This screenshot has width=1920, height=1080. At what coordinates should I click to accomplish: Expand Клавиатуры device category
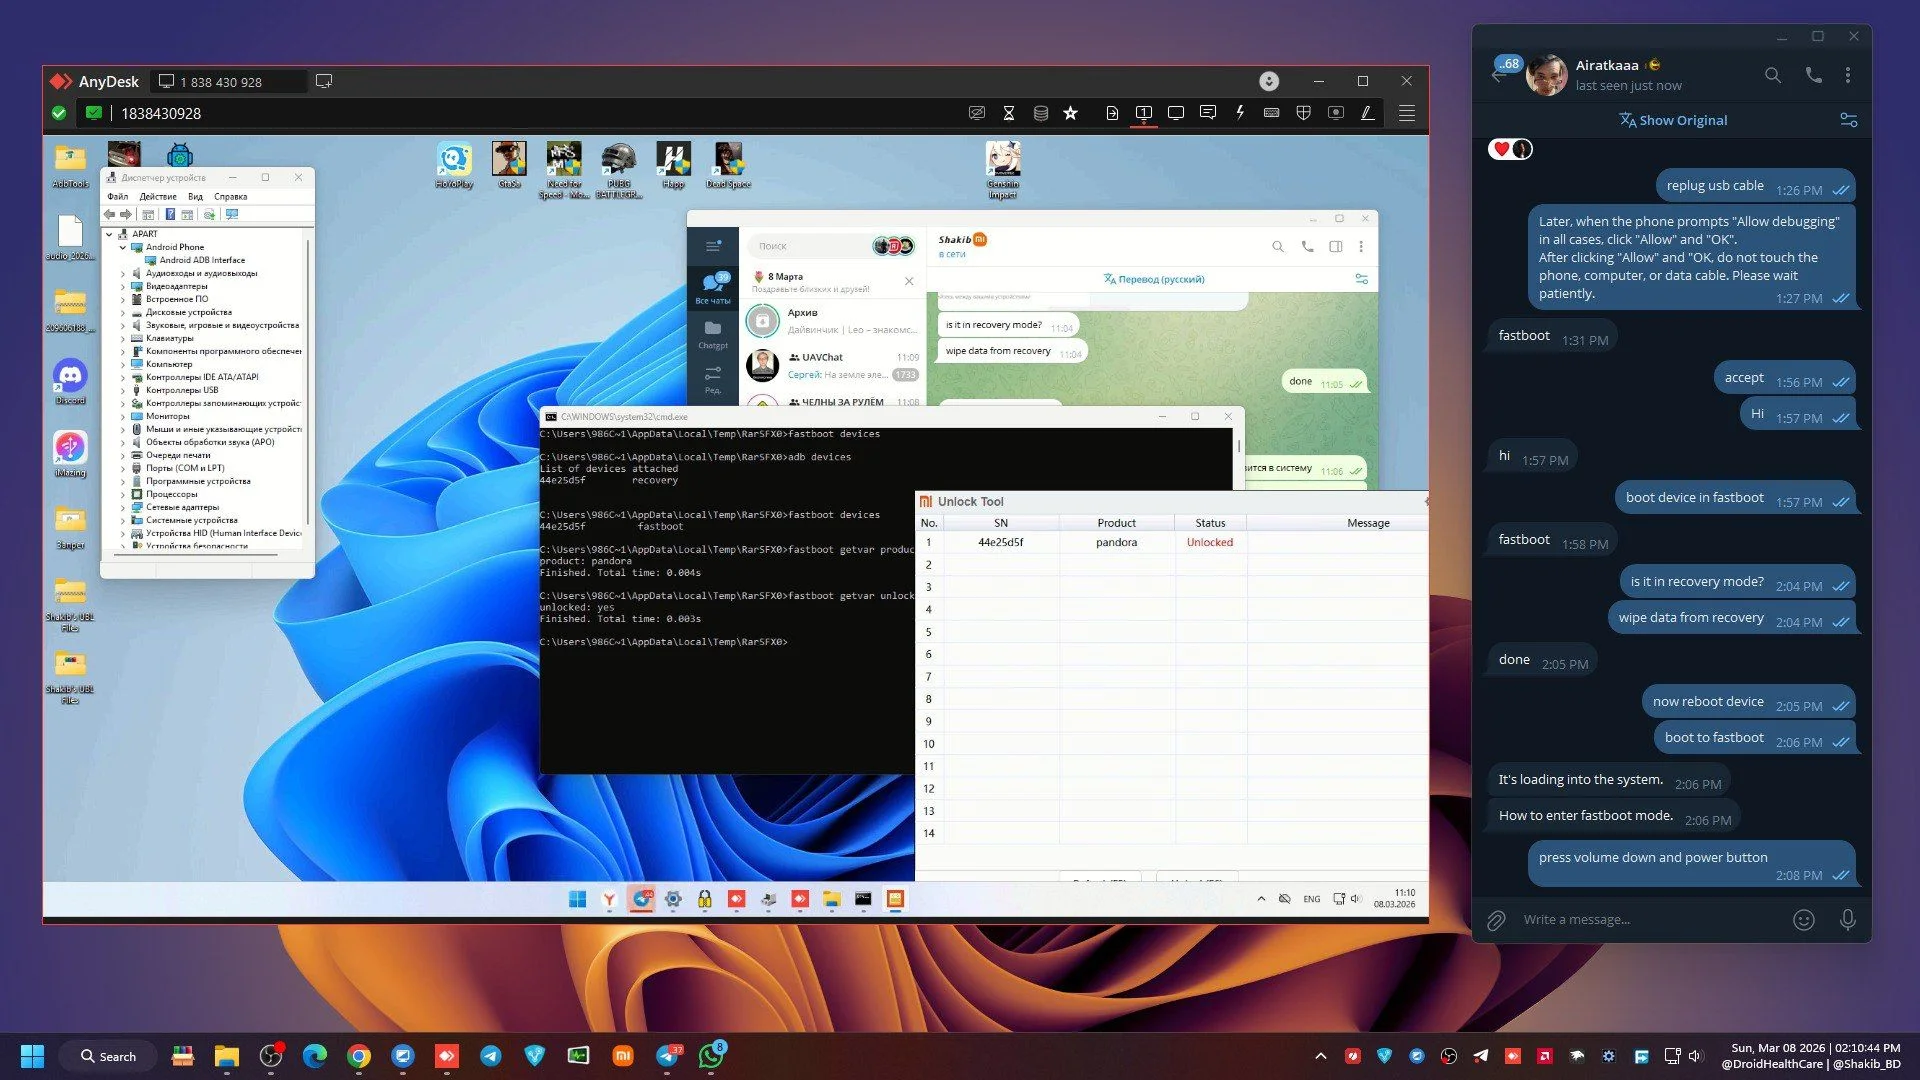pyautogui.click(x=123, y=338)
